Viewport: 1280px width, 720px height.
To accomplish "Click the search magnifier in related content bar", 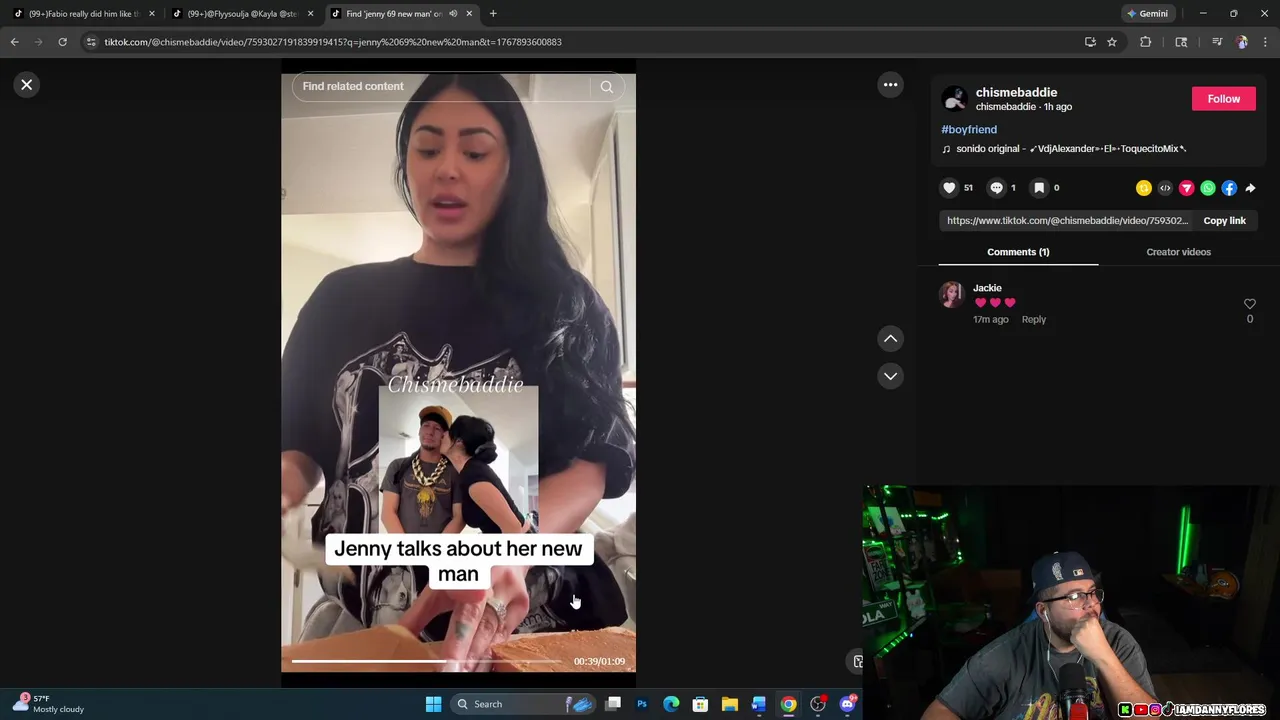I will 606,87.
